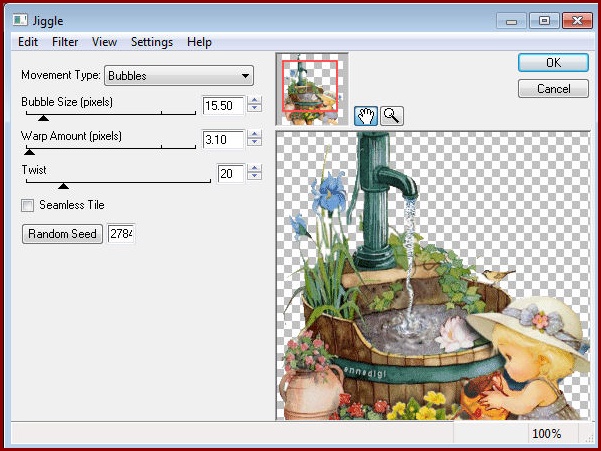Confirm with the OK button
601x451 pixels.
click(553, 62)
